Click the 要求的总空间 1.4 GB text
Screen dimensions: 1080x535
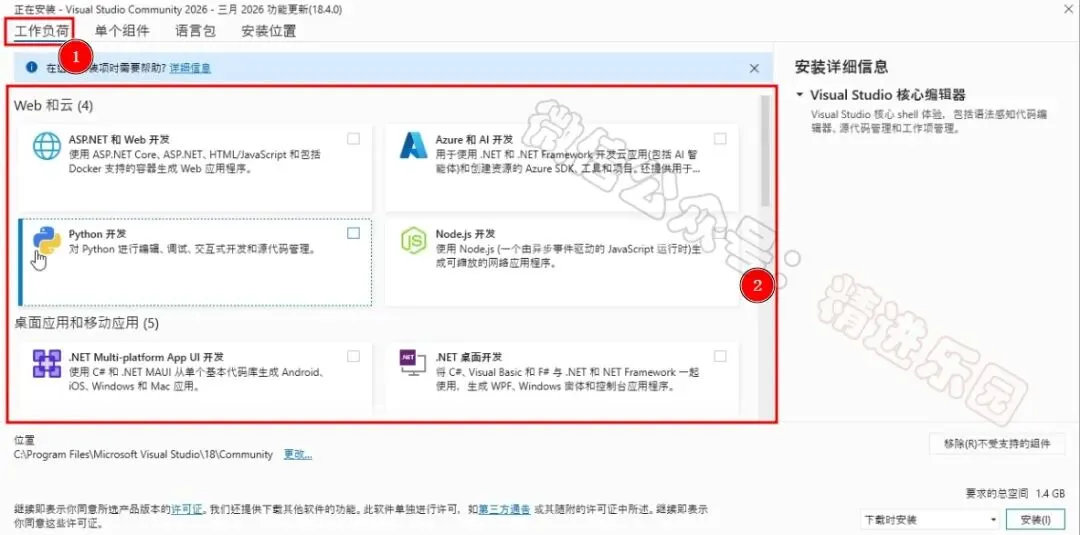(x=1015, y=494)
